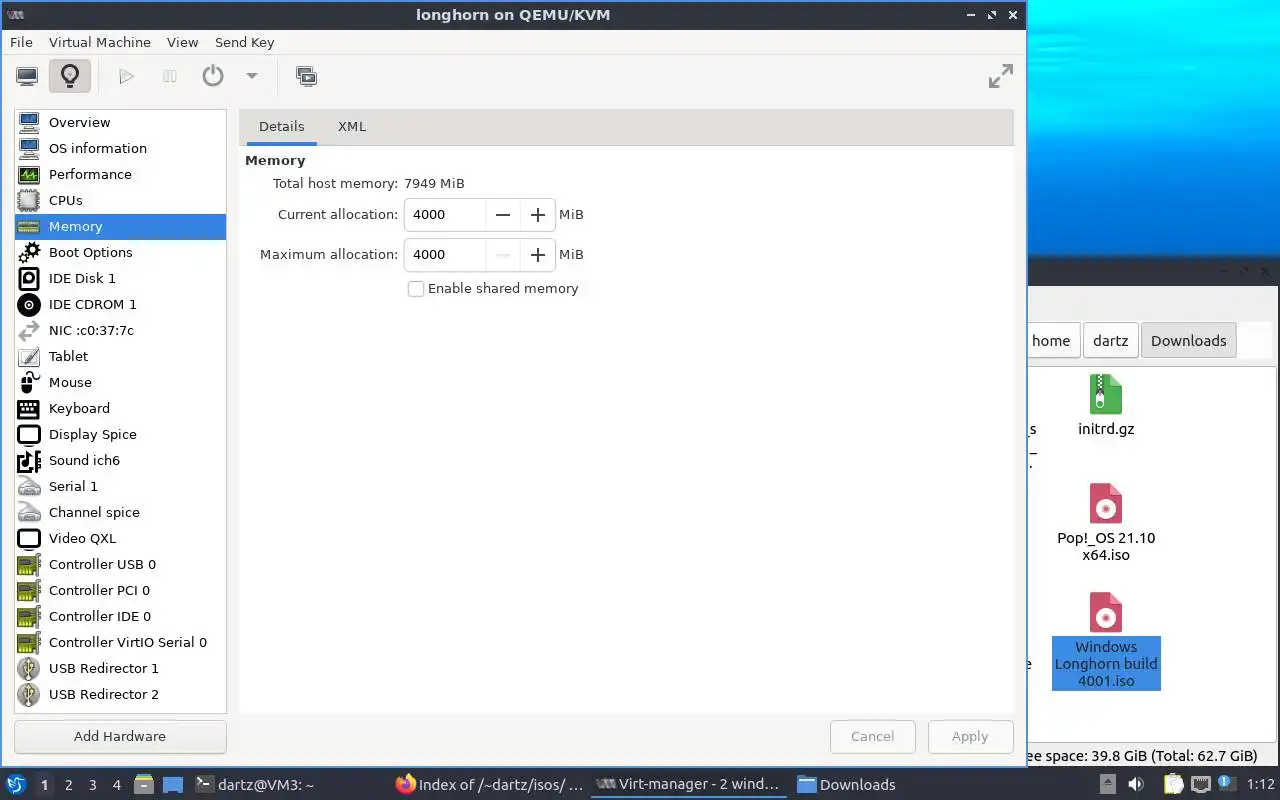Viewport: 1280px width, 800px height.
Task: Switch to fullscreen view icon
Action: tap(1000, 76)
